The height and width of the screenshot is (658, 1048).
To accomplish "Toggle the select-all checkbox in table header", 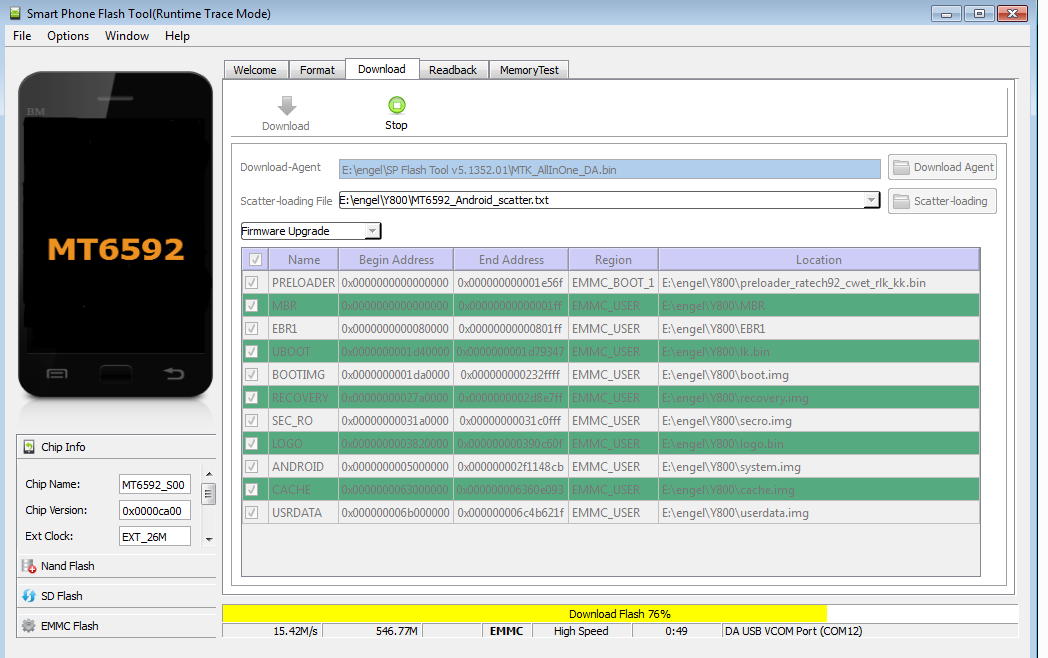I will tap(255, 259).
